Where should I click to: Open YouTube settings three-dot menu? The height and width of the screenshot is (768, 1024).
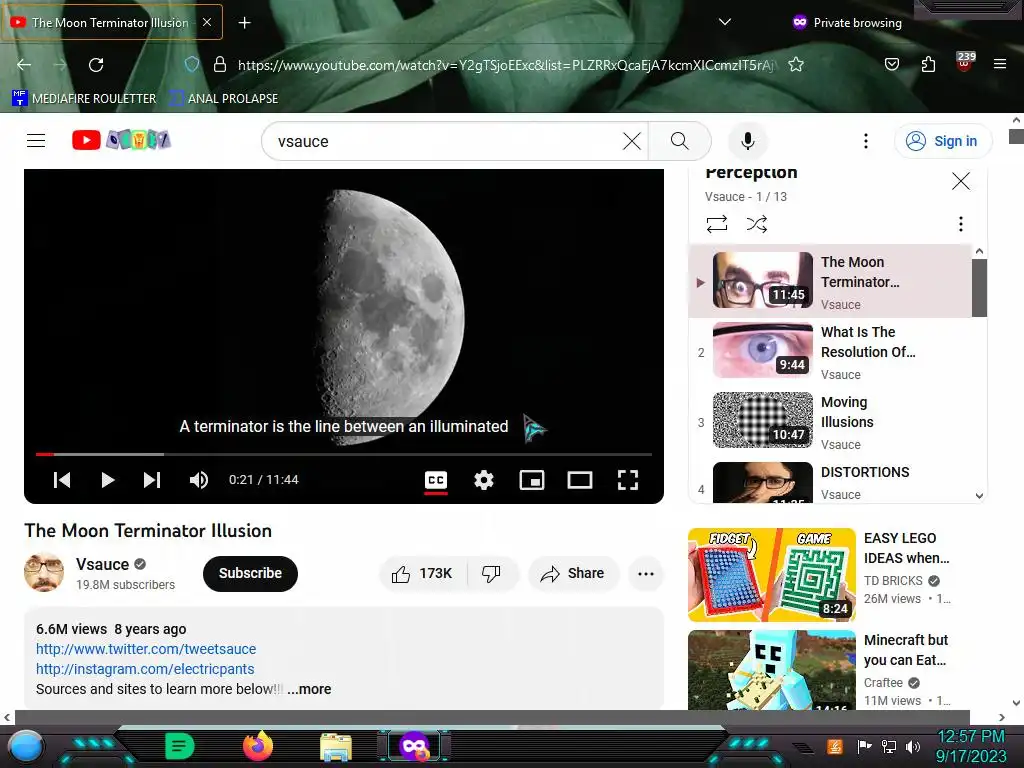pyautogui.click(x=866, y=141)
